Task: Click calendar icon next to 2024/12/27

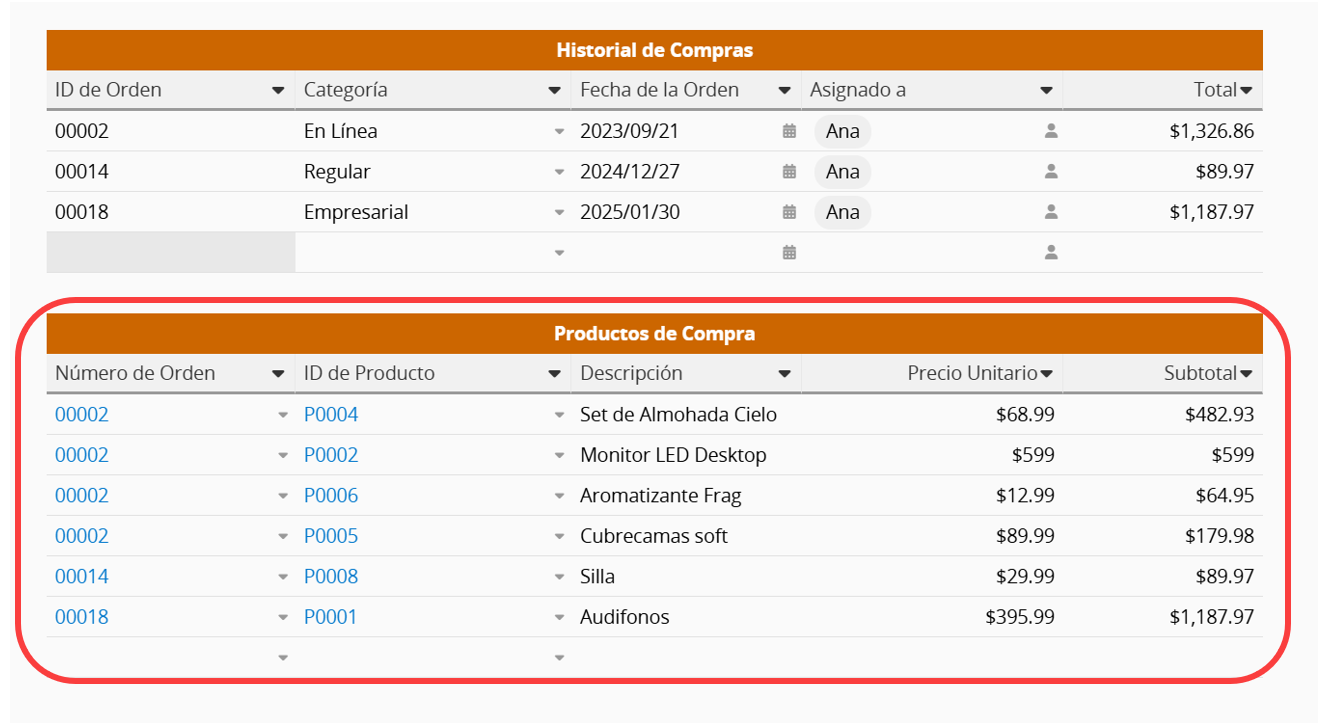Action: [x=789, y=172]
